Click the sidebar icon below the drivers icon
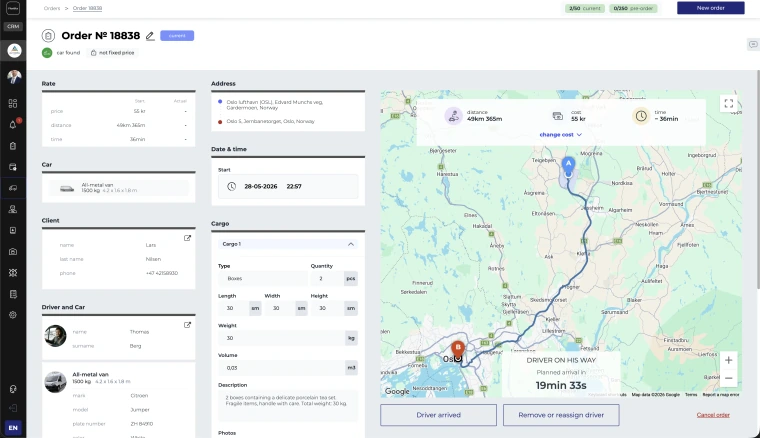This screenshot has width=760, height=438. click(13, 230)
